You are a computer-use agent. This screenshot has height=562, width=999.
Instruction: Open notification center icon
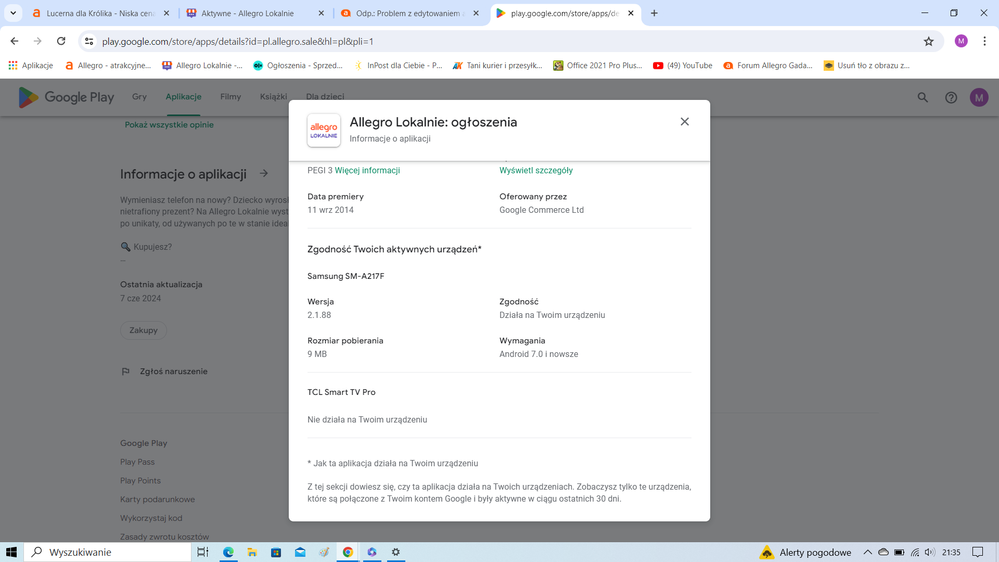point(978,552)
